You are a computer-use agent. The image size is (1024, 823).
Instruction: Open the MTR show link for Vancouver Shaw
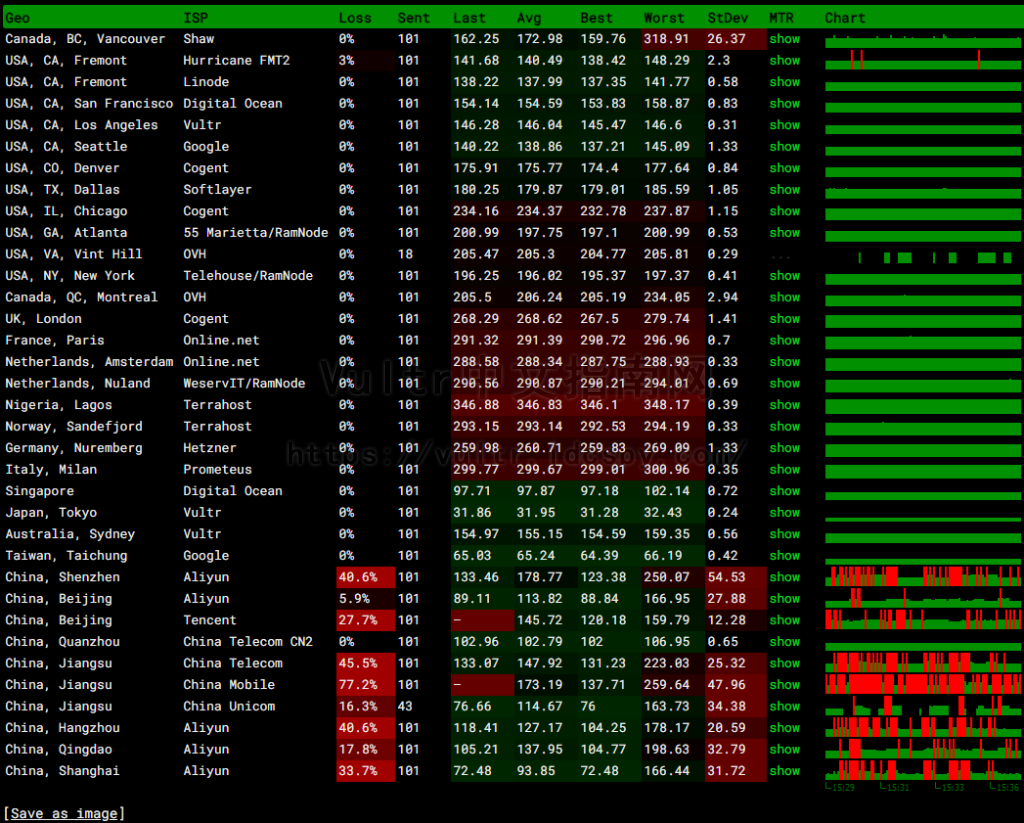coord(784,39)
